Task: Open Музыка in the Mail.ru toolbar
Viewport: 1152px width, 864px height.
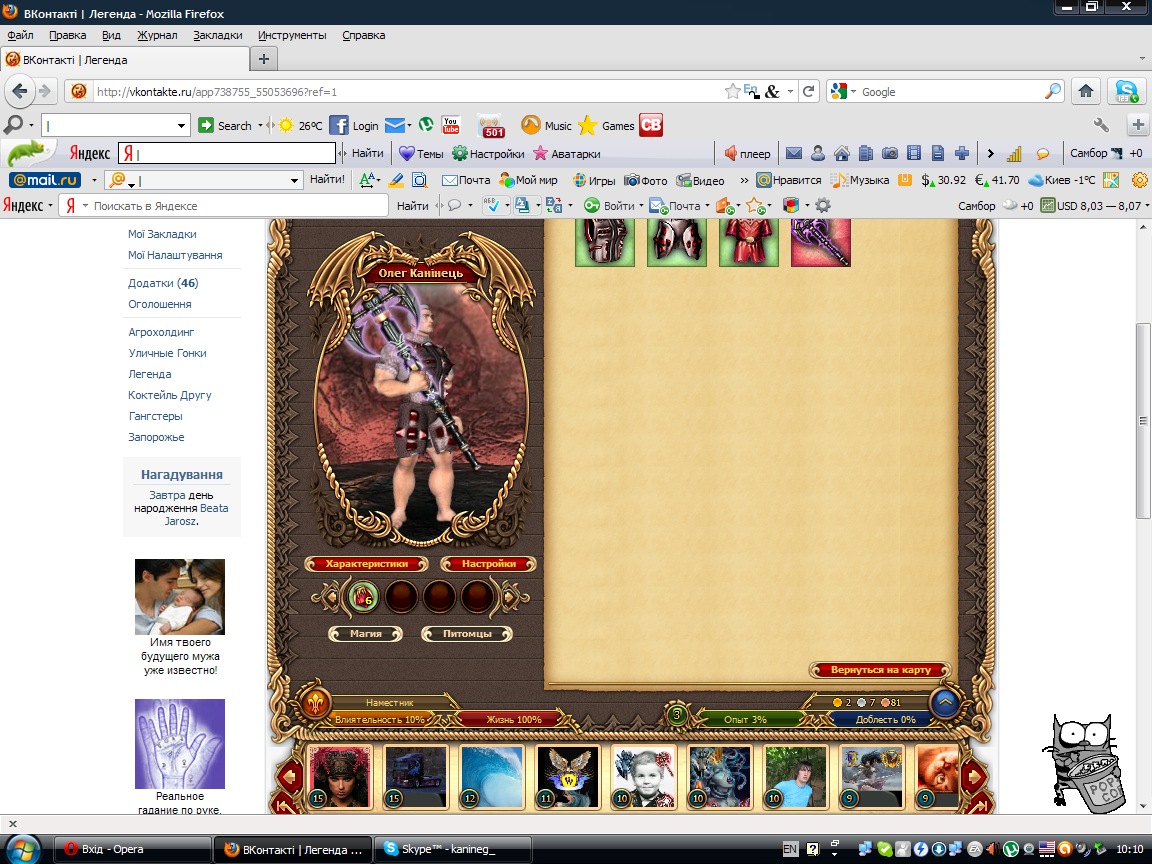Action: pos(860,180)
